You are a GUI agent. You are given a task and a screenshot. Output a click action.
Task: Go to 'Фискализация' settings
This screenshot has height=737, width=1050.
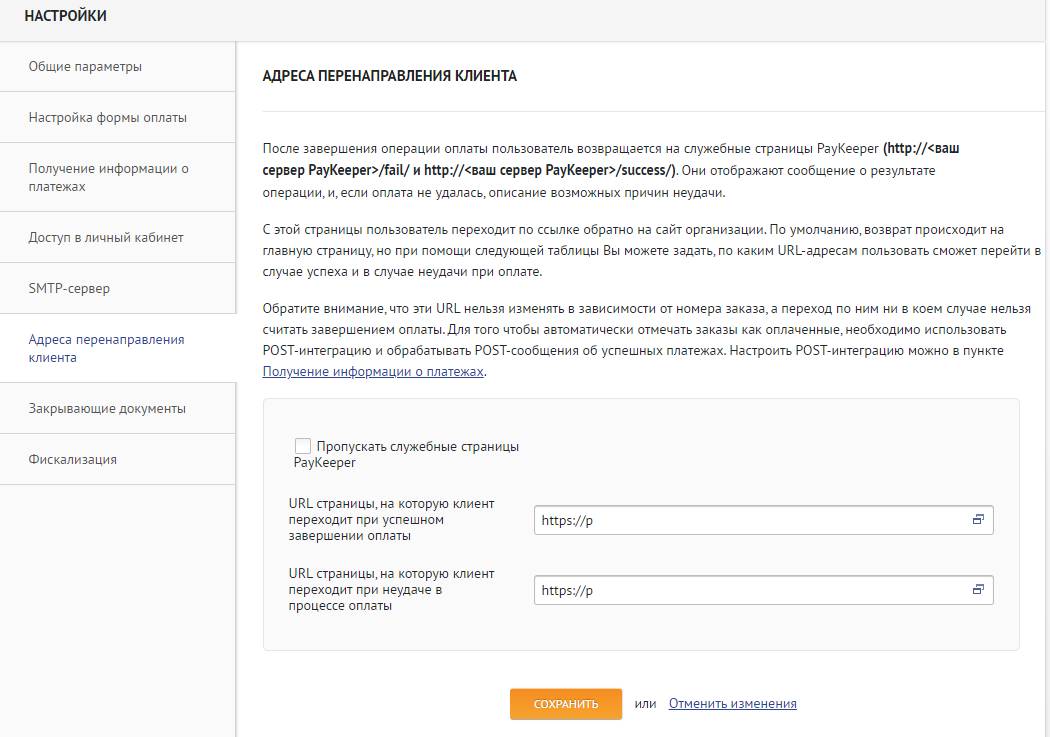tap(72, 460)
